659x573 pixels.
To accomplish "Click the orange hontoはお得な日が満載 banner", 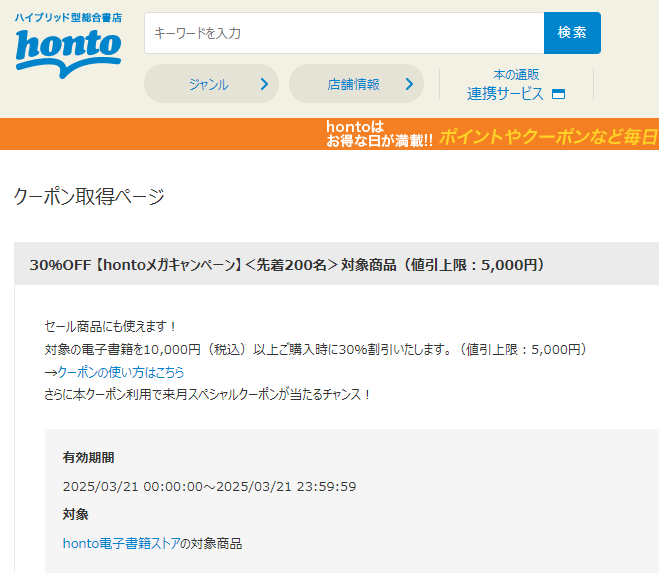I will click(330, 134).
